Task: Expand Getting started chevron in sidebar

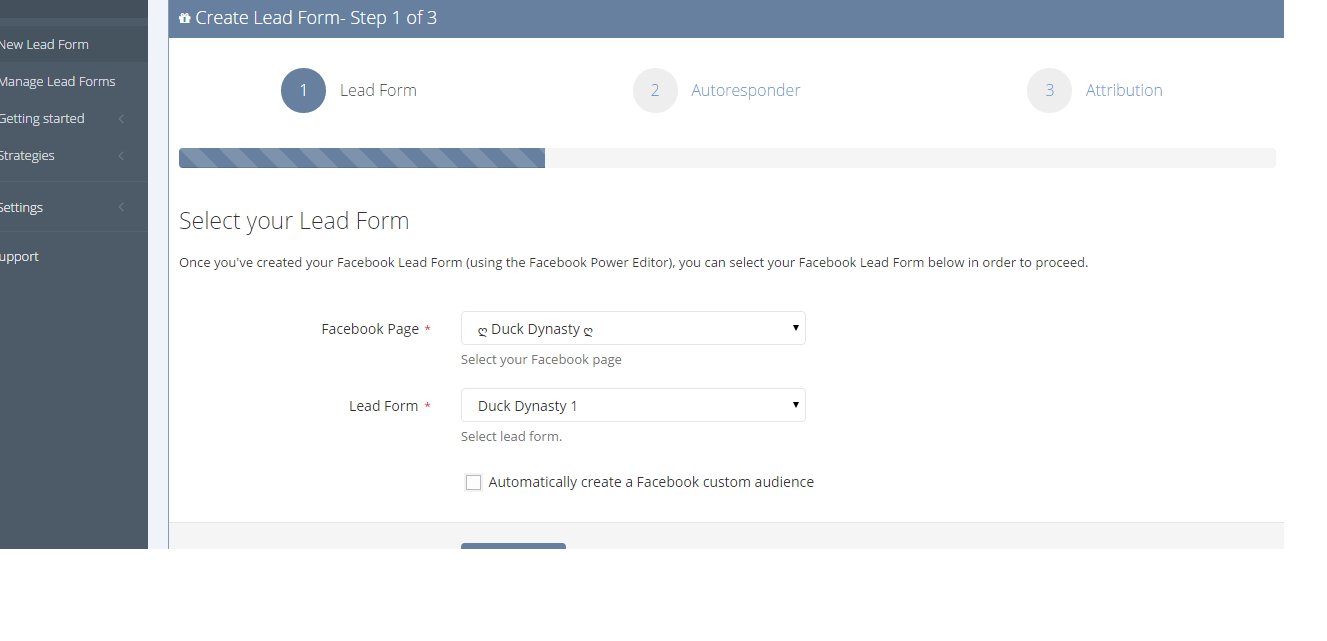Action: 121,119
